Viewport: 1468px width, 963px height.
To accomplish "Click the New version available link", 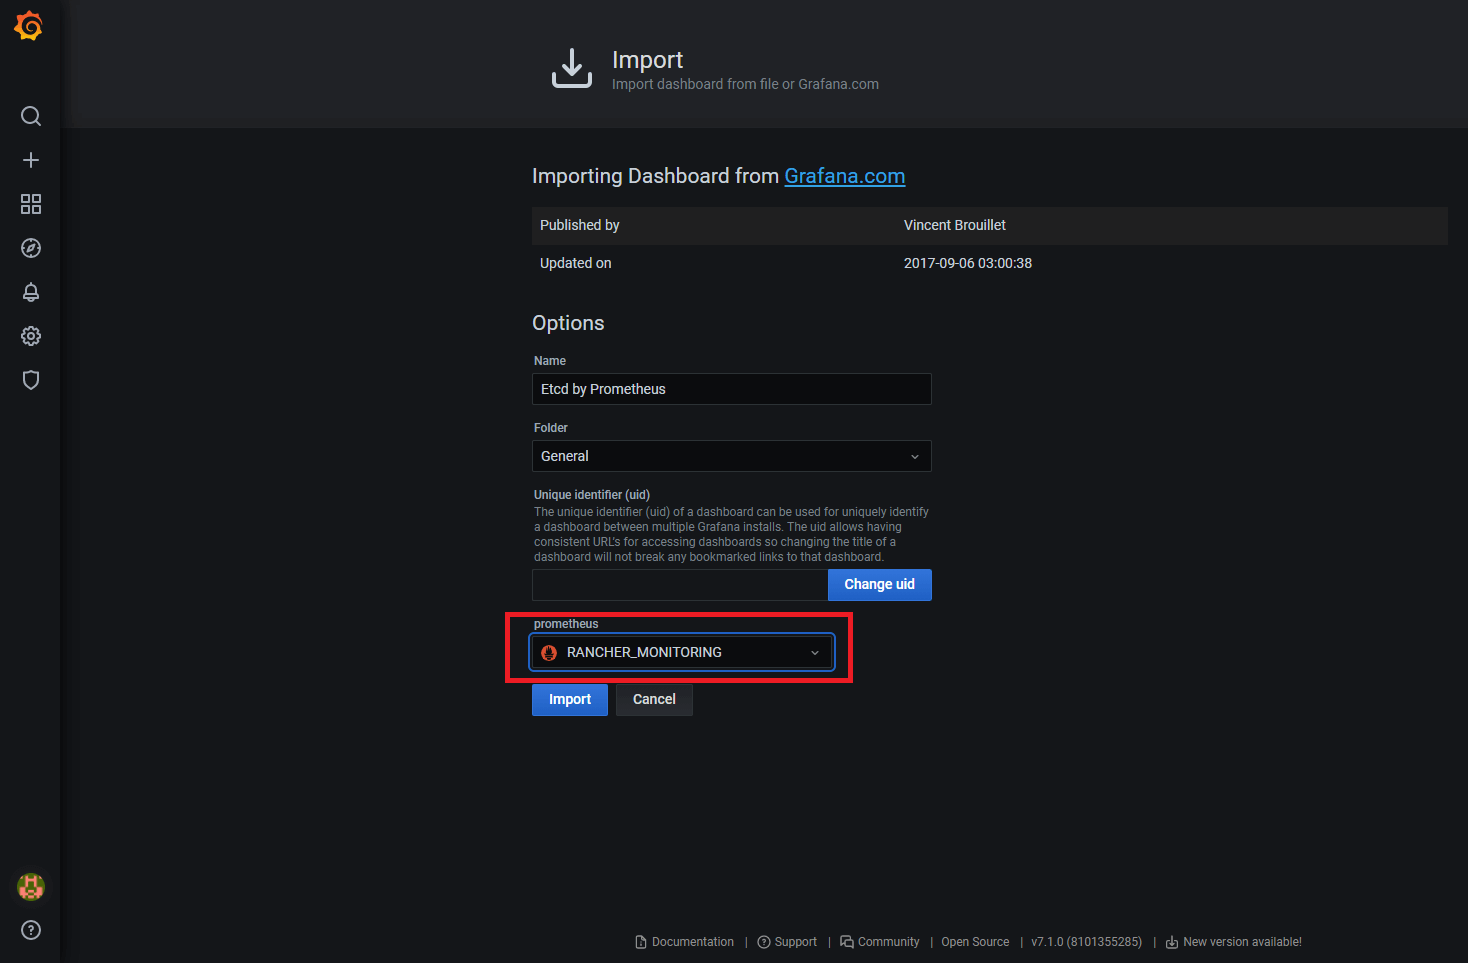I will click(x=1241, y=942).
